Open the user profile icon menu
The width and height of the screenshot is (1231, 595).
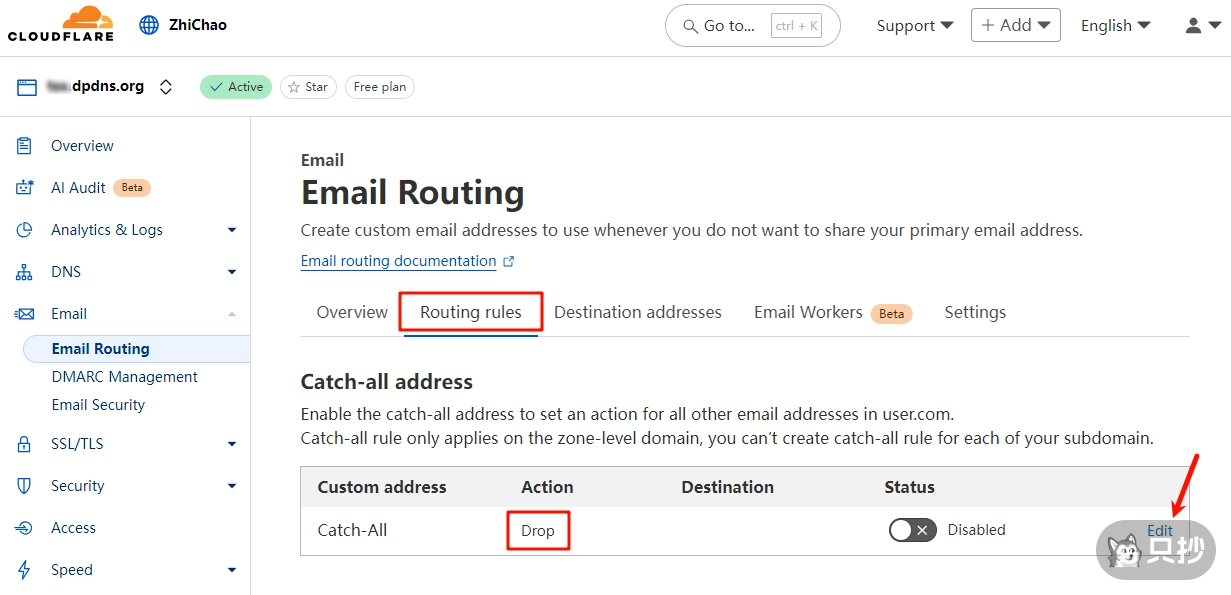1201,26
